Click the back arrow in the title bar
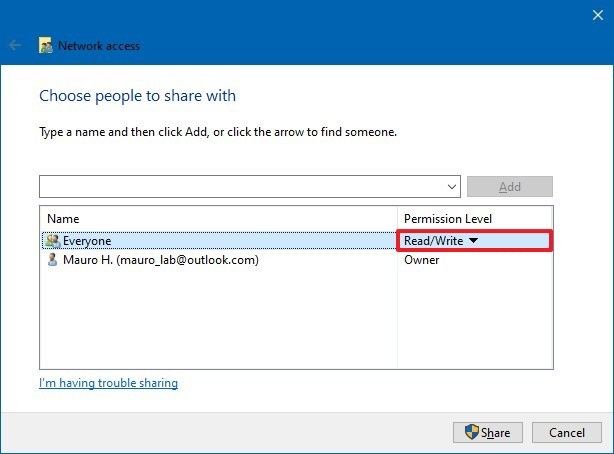Screen dimensions: 614x454 pos(15,45)
